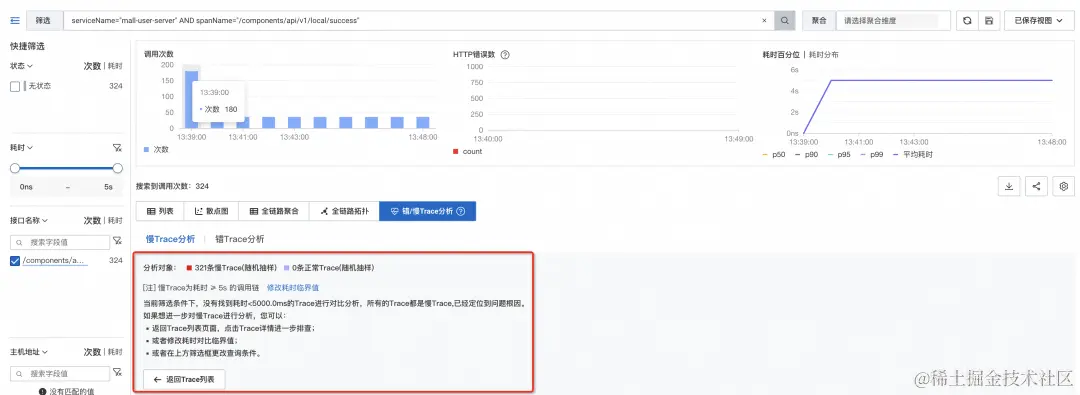Image resolution: width=1080 pixels, height=395 pixels.
Task: Clear the 接口名称 search filter icon
Action: (x=117, y=241)
